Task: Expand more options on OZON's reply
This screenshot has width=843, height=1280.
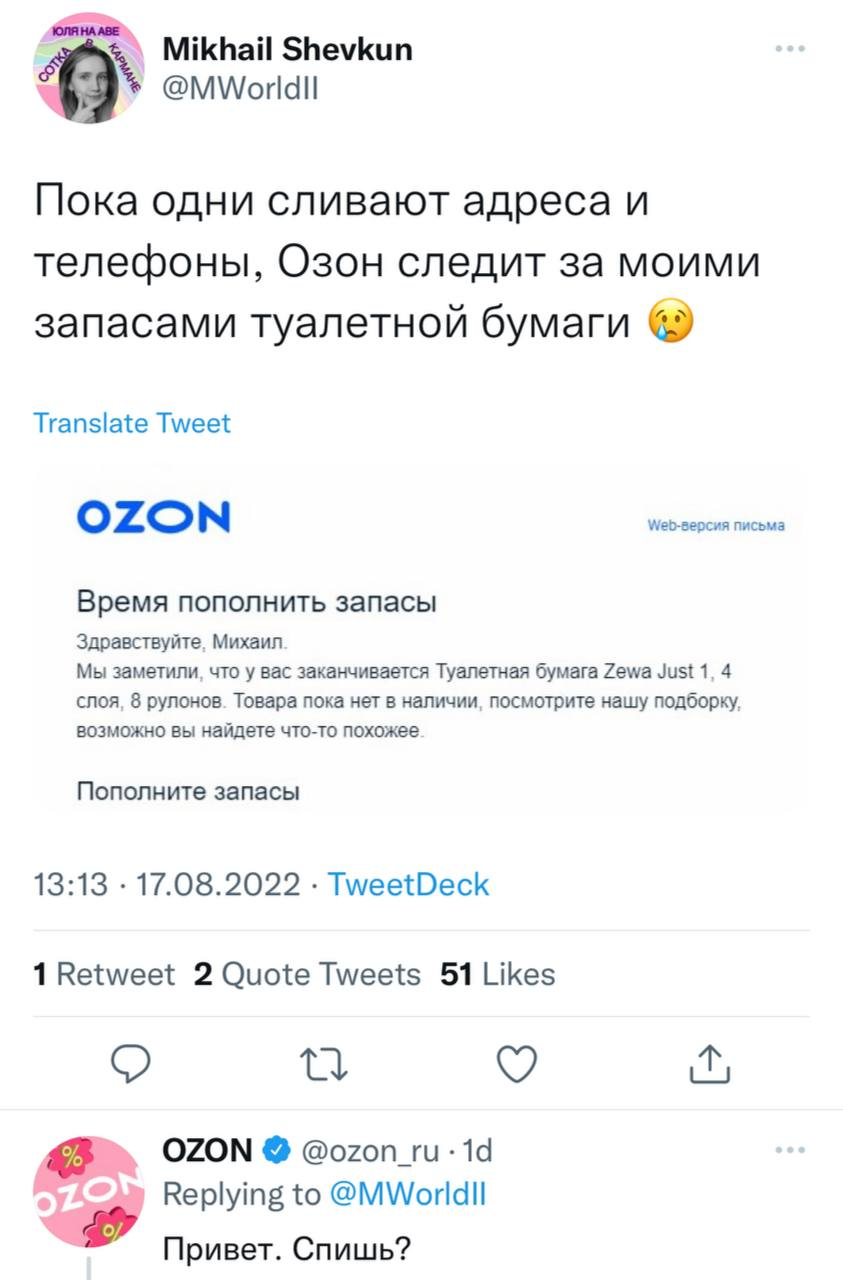Action: (789, 1151)
